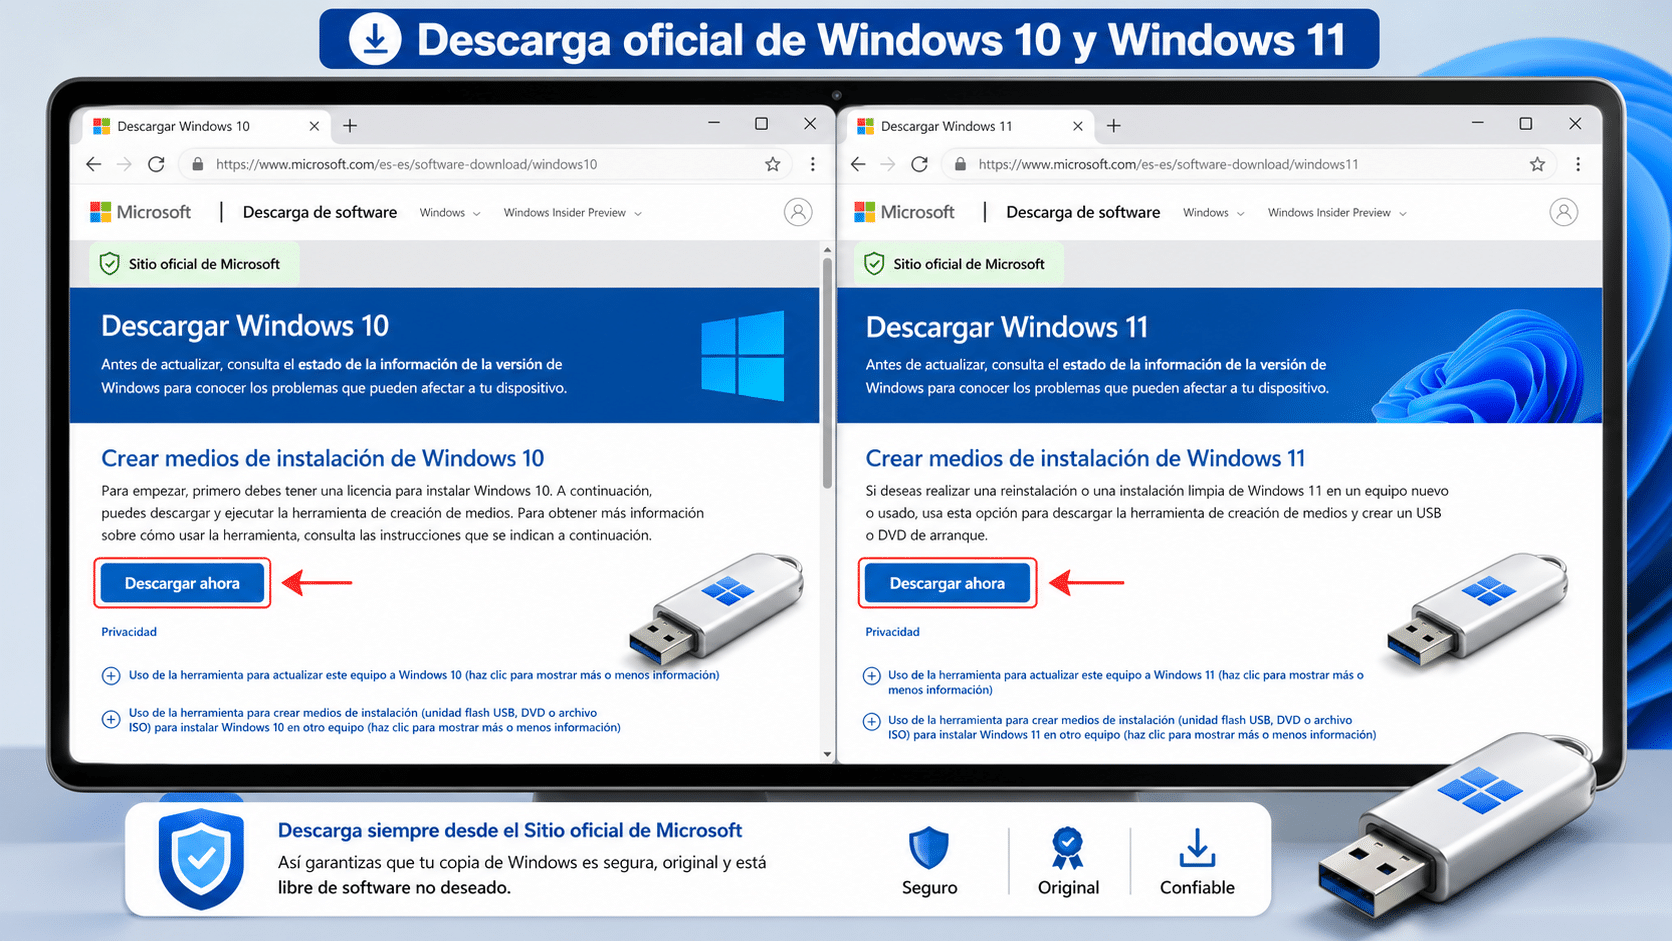Expand create installation media for Windows 10 section
Image resolution: width=1672 pixels, height=941 pixels.
click(111, 720)
